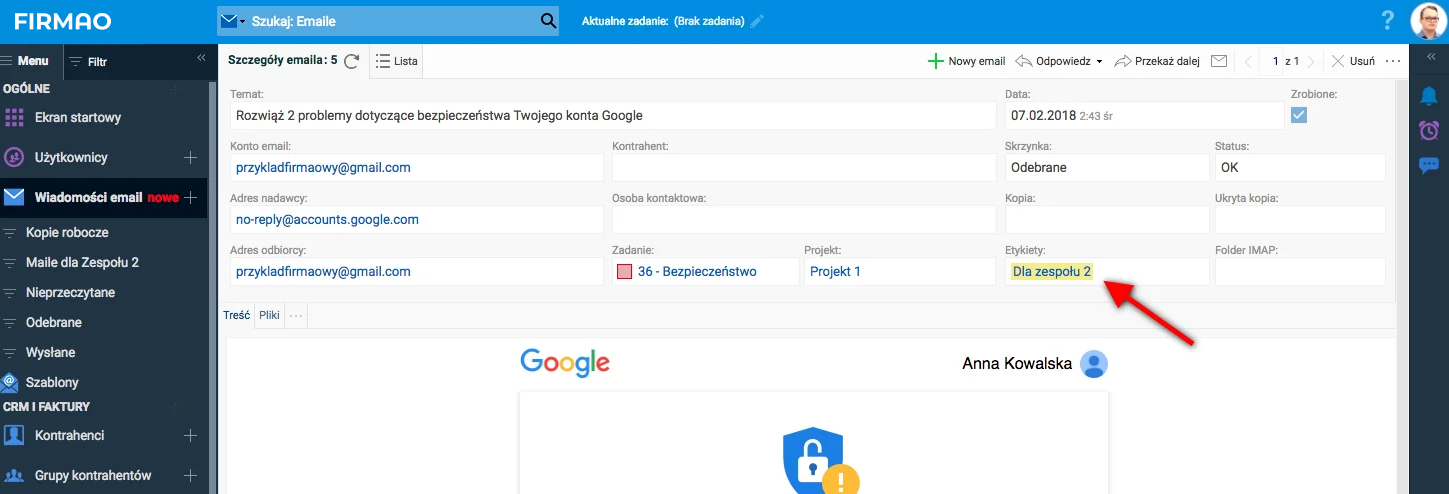Click the envelope mark-unread icon in toolbar
Image resolution: width=1449 pixels, height=494 pixels.
point(1218,61)
